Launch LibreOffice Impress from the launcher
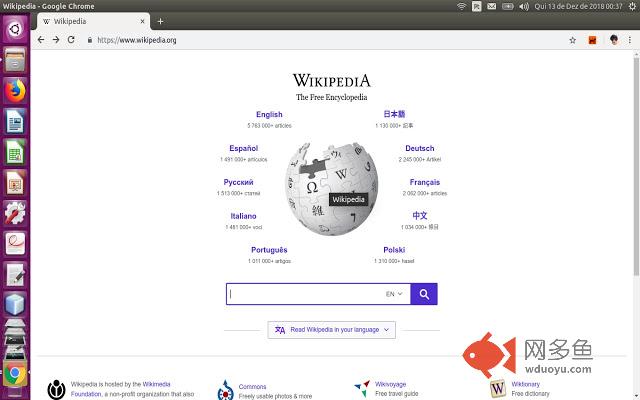Screen dimensions: 640x400 coord(15,182)
